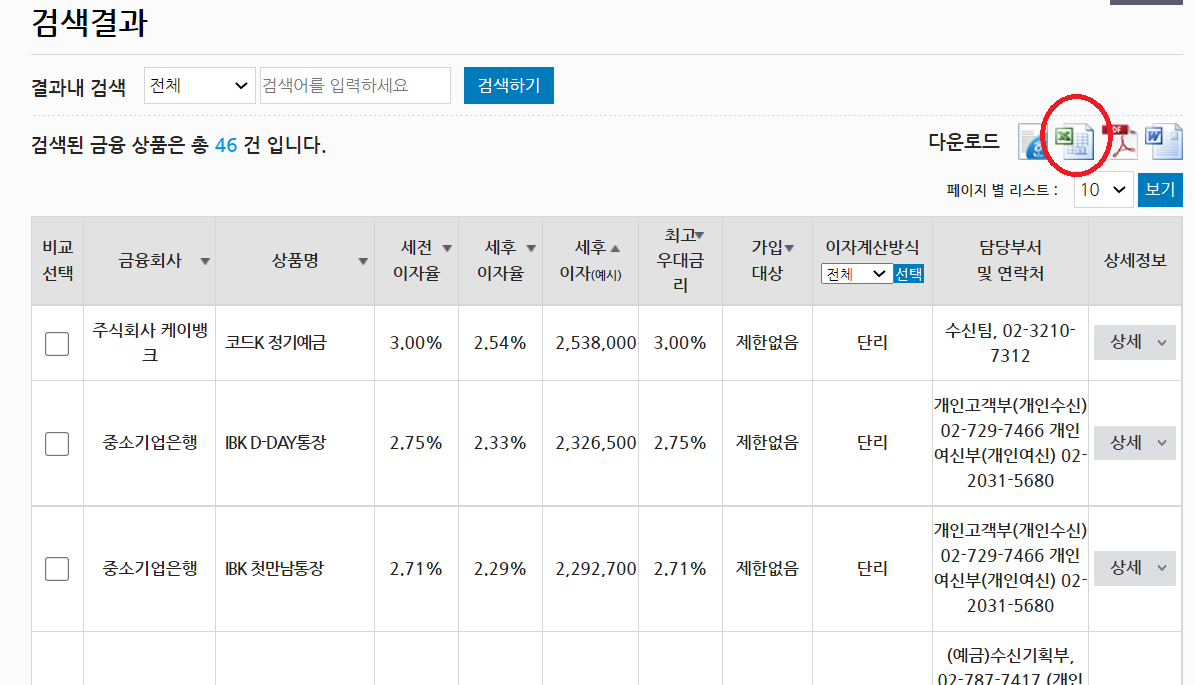Sort by 세후 이자율 arrow
The height and width of the screenshot is (685, 1195).
click(x=531, y=248)
